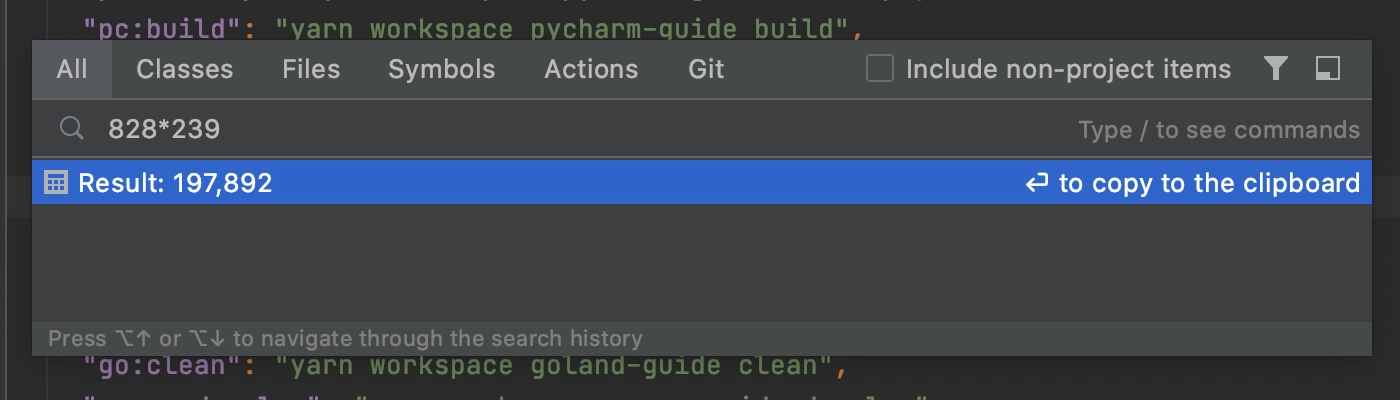Go to the Actions tab
This screenshot has height=400, width=1400.
coord(591,69)
